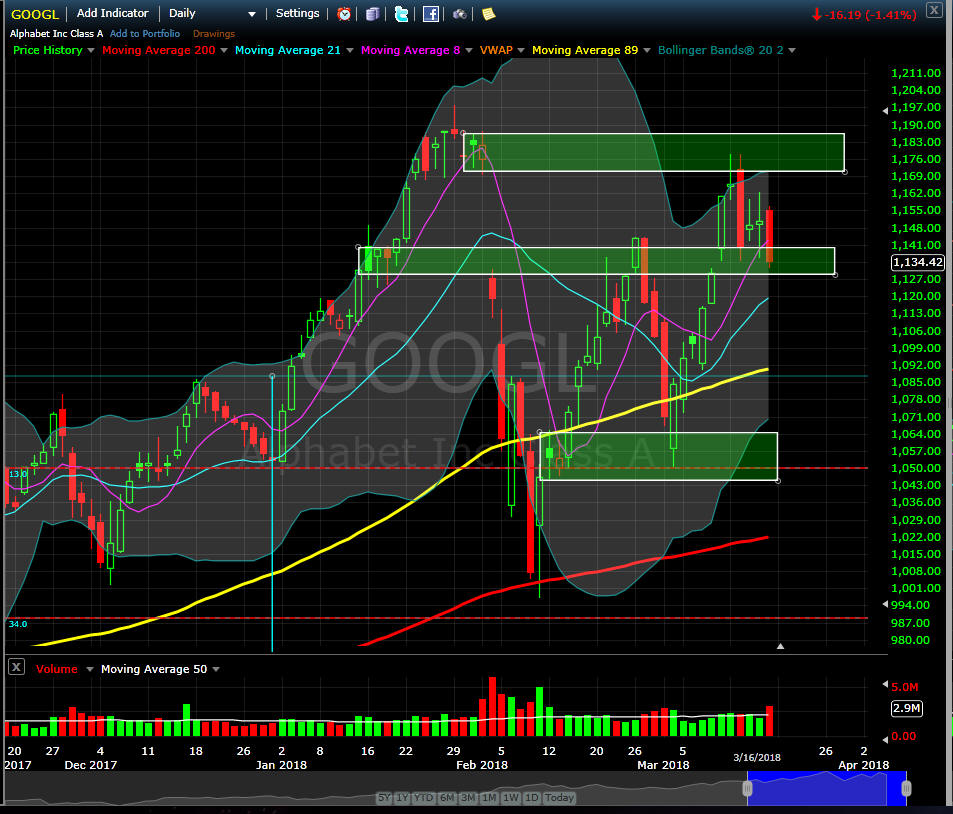Click the current price tag 1,134.42
953x814 pixels.
pos(917,262)
